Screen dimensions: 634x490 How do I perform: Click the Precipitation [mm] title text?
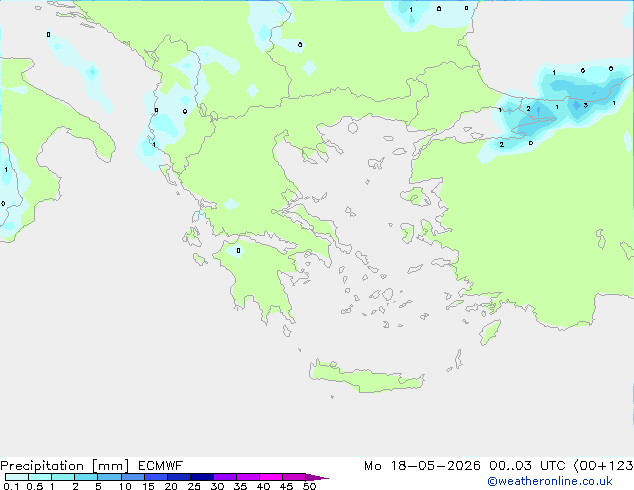(65, 466)
